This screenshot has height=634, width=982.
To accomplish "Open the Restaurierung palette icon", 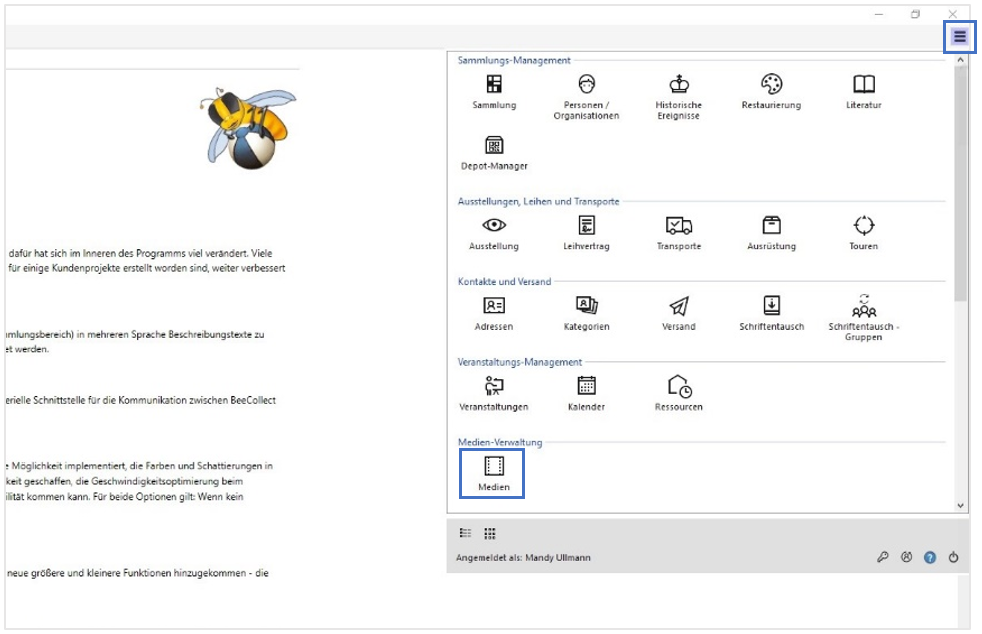I will click(771, 85).
